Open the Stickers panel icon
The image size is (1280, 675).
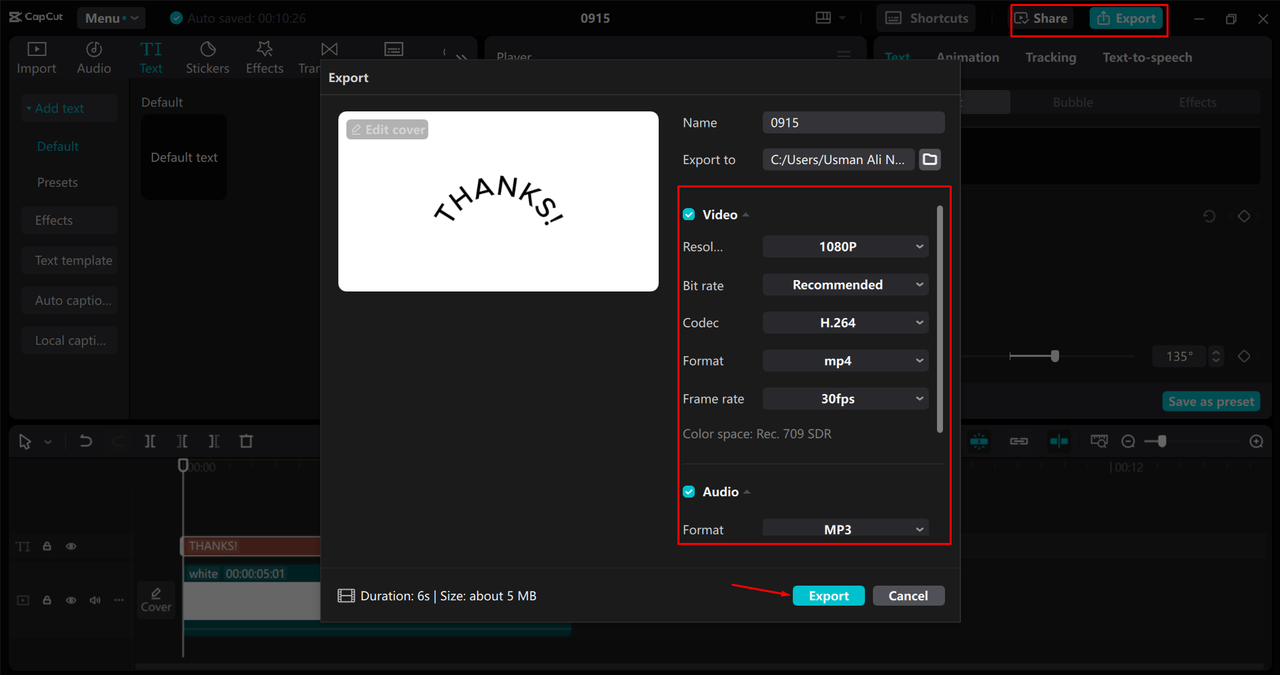(208, 49)
